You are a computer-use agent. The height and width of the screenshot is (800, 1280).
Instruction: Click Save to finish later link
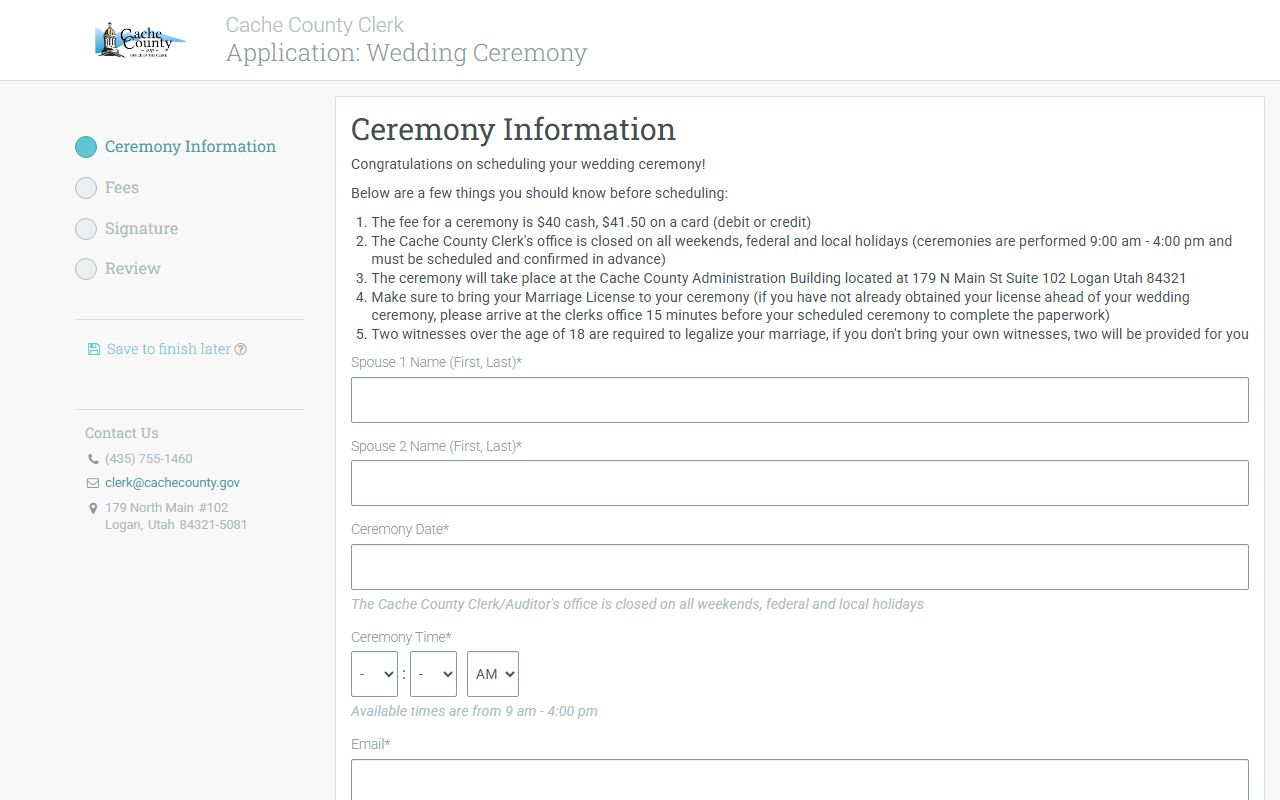[x=169, y=349]
